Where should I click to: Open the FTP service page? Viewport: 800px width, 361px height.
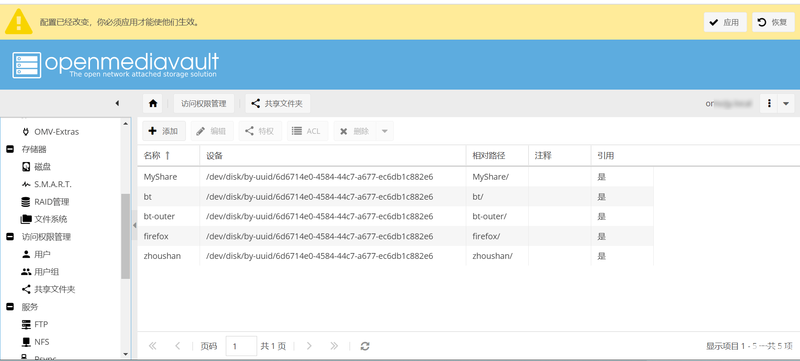[35, 324]
